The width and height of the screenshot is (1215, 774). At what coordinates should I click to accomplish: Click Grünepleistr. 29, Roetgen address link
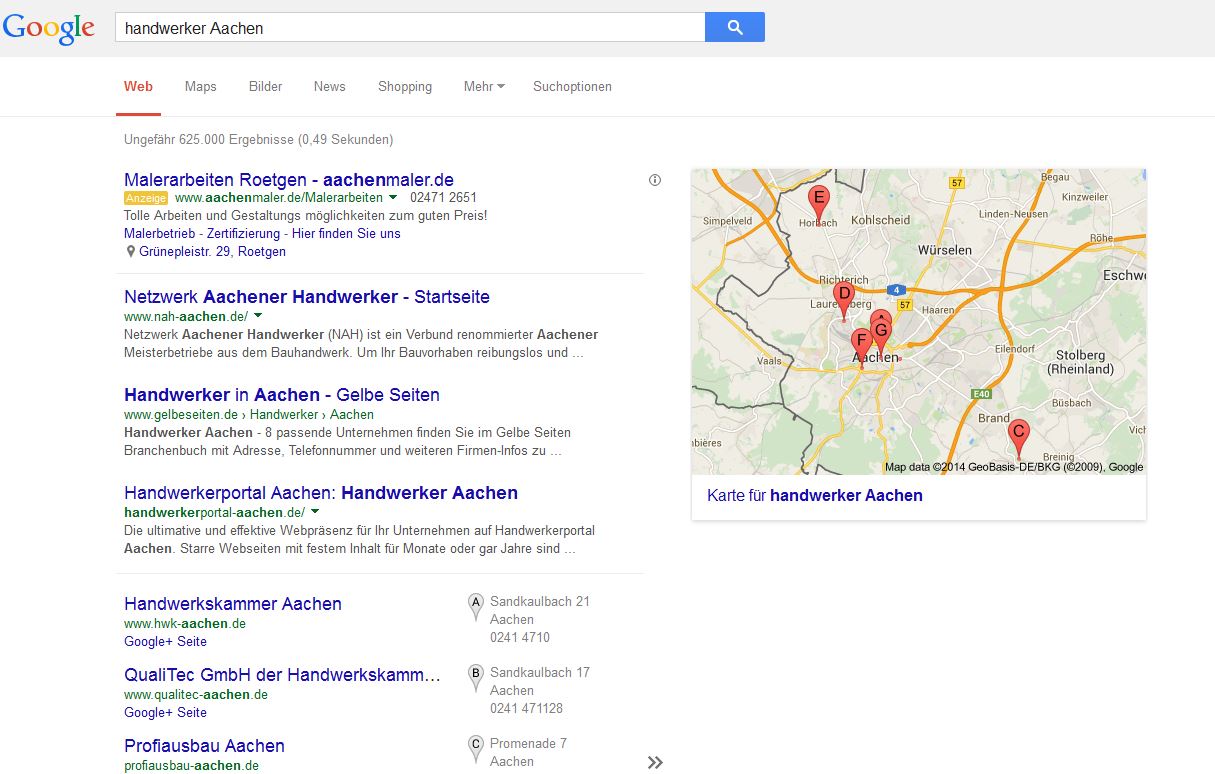pyautogui.click(x=212, y=252)
